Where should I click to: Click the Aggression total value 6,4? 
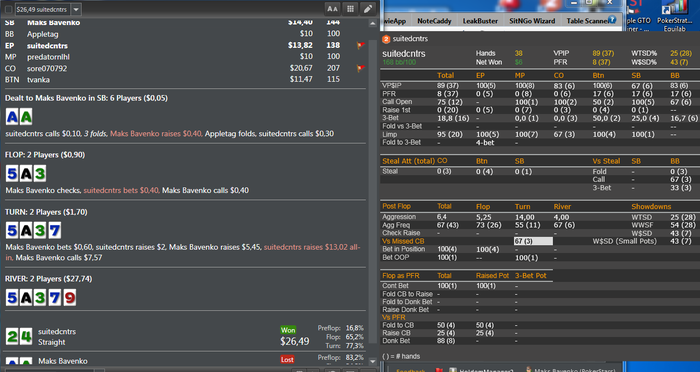click(442, 217)
